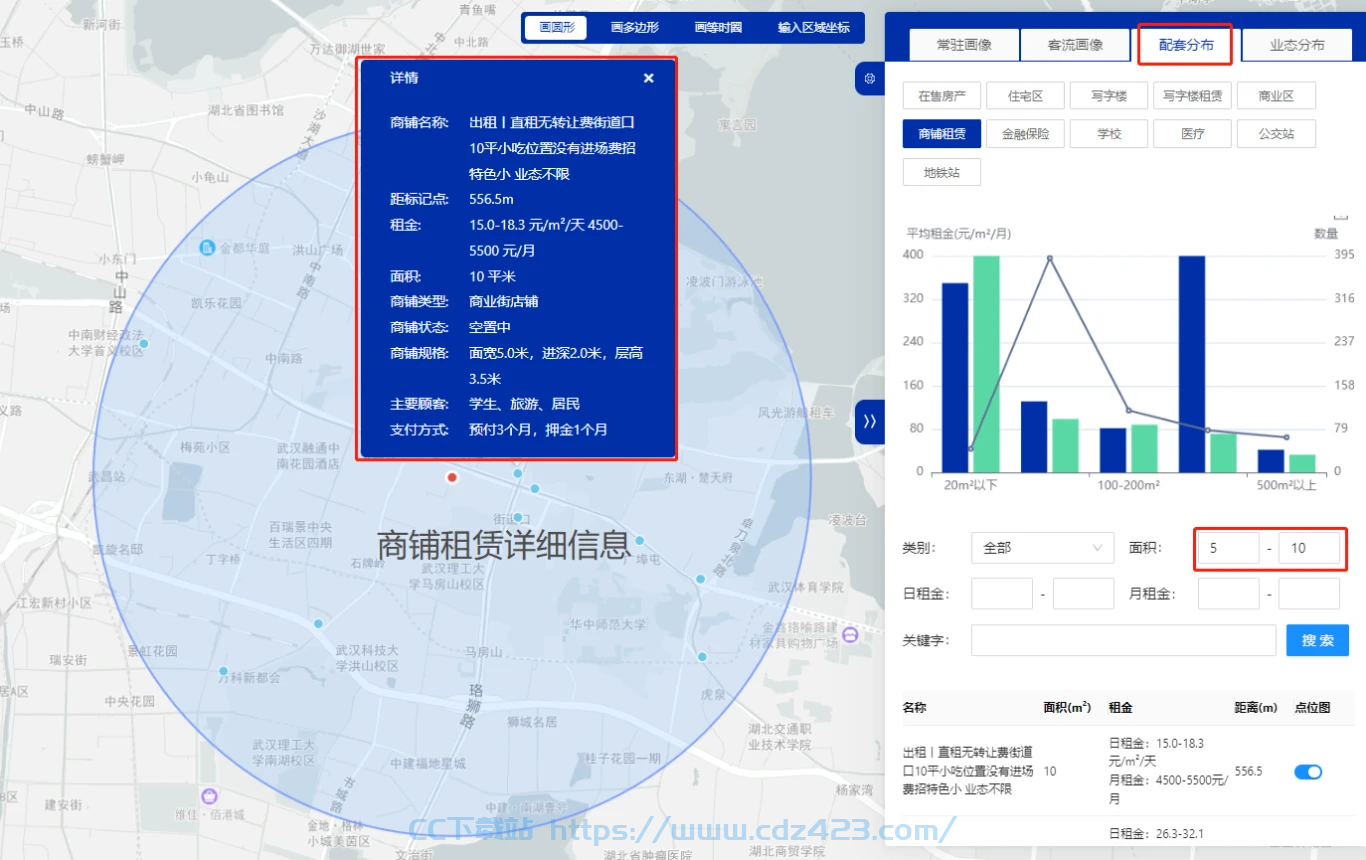This screenshot has height=860, width=1366.
Task: Switch to the 客流画像 tab
Action: [x=1075, y=45]
